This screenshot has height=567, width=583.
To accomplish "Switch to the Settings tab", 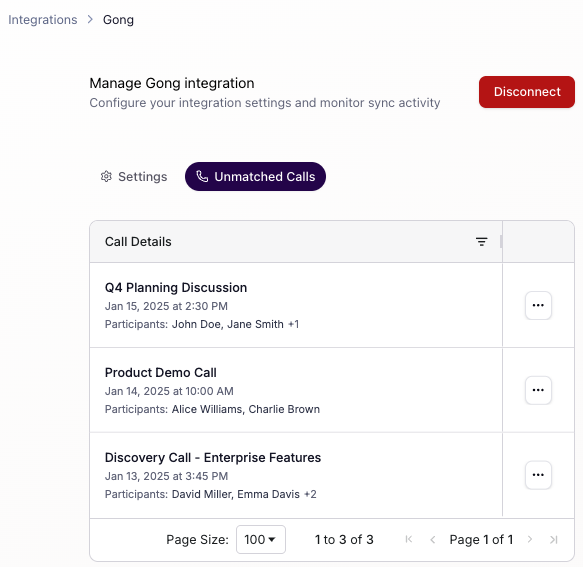I will (134, 177).
